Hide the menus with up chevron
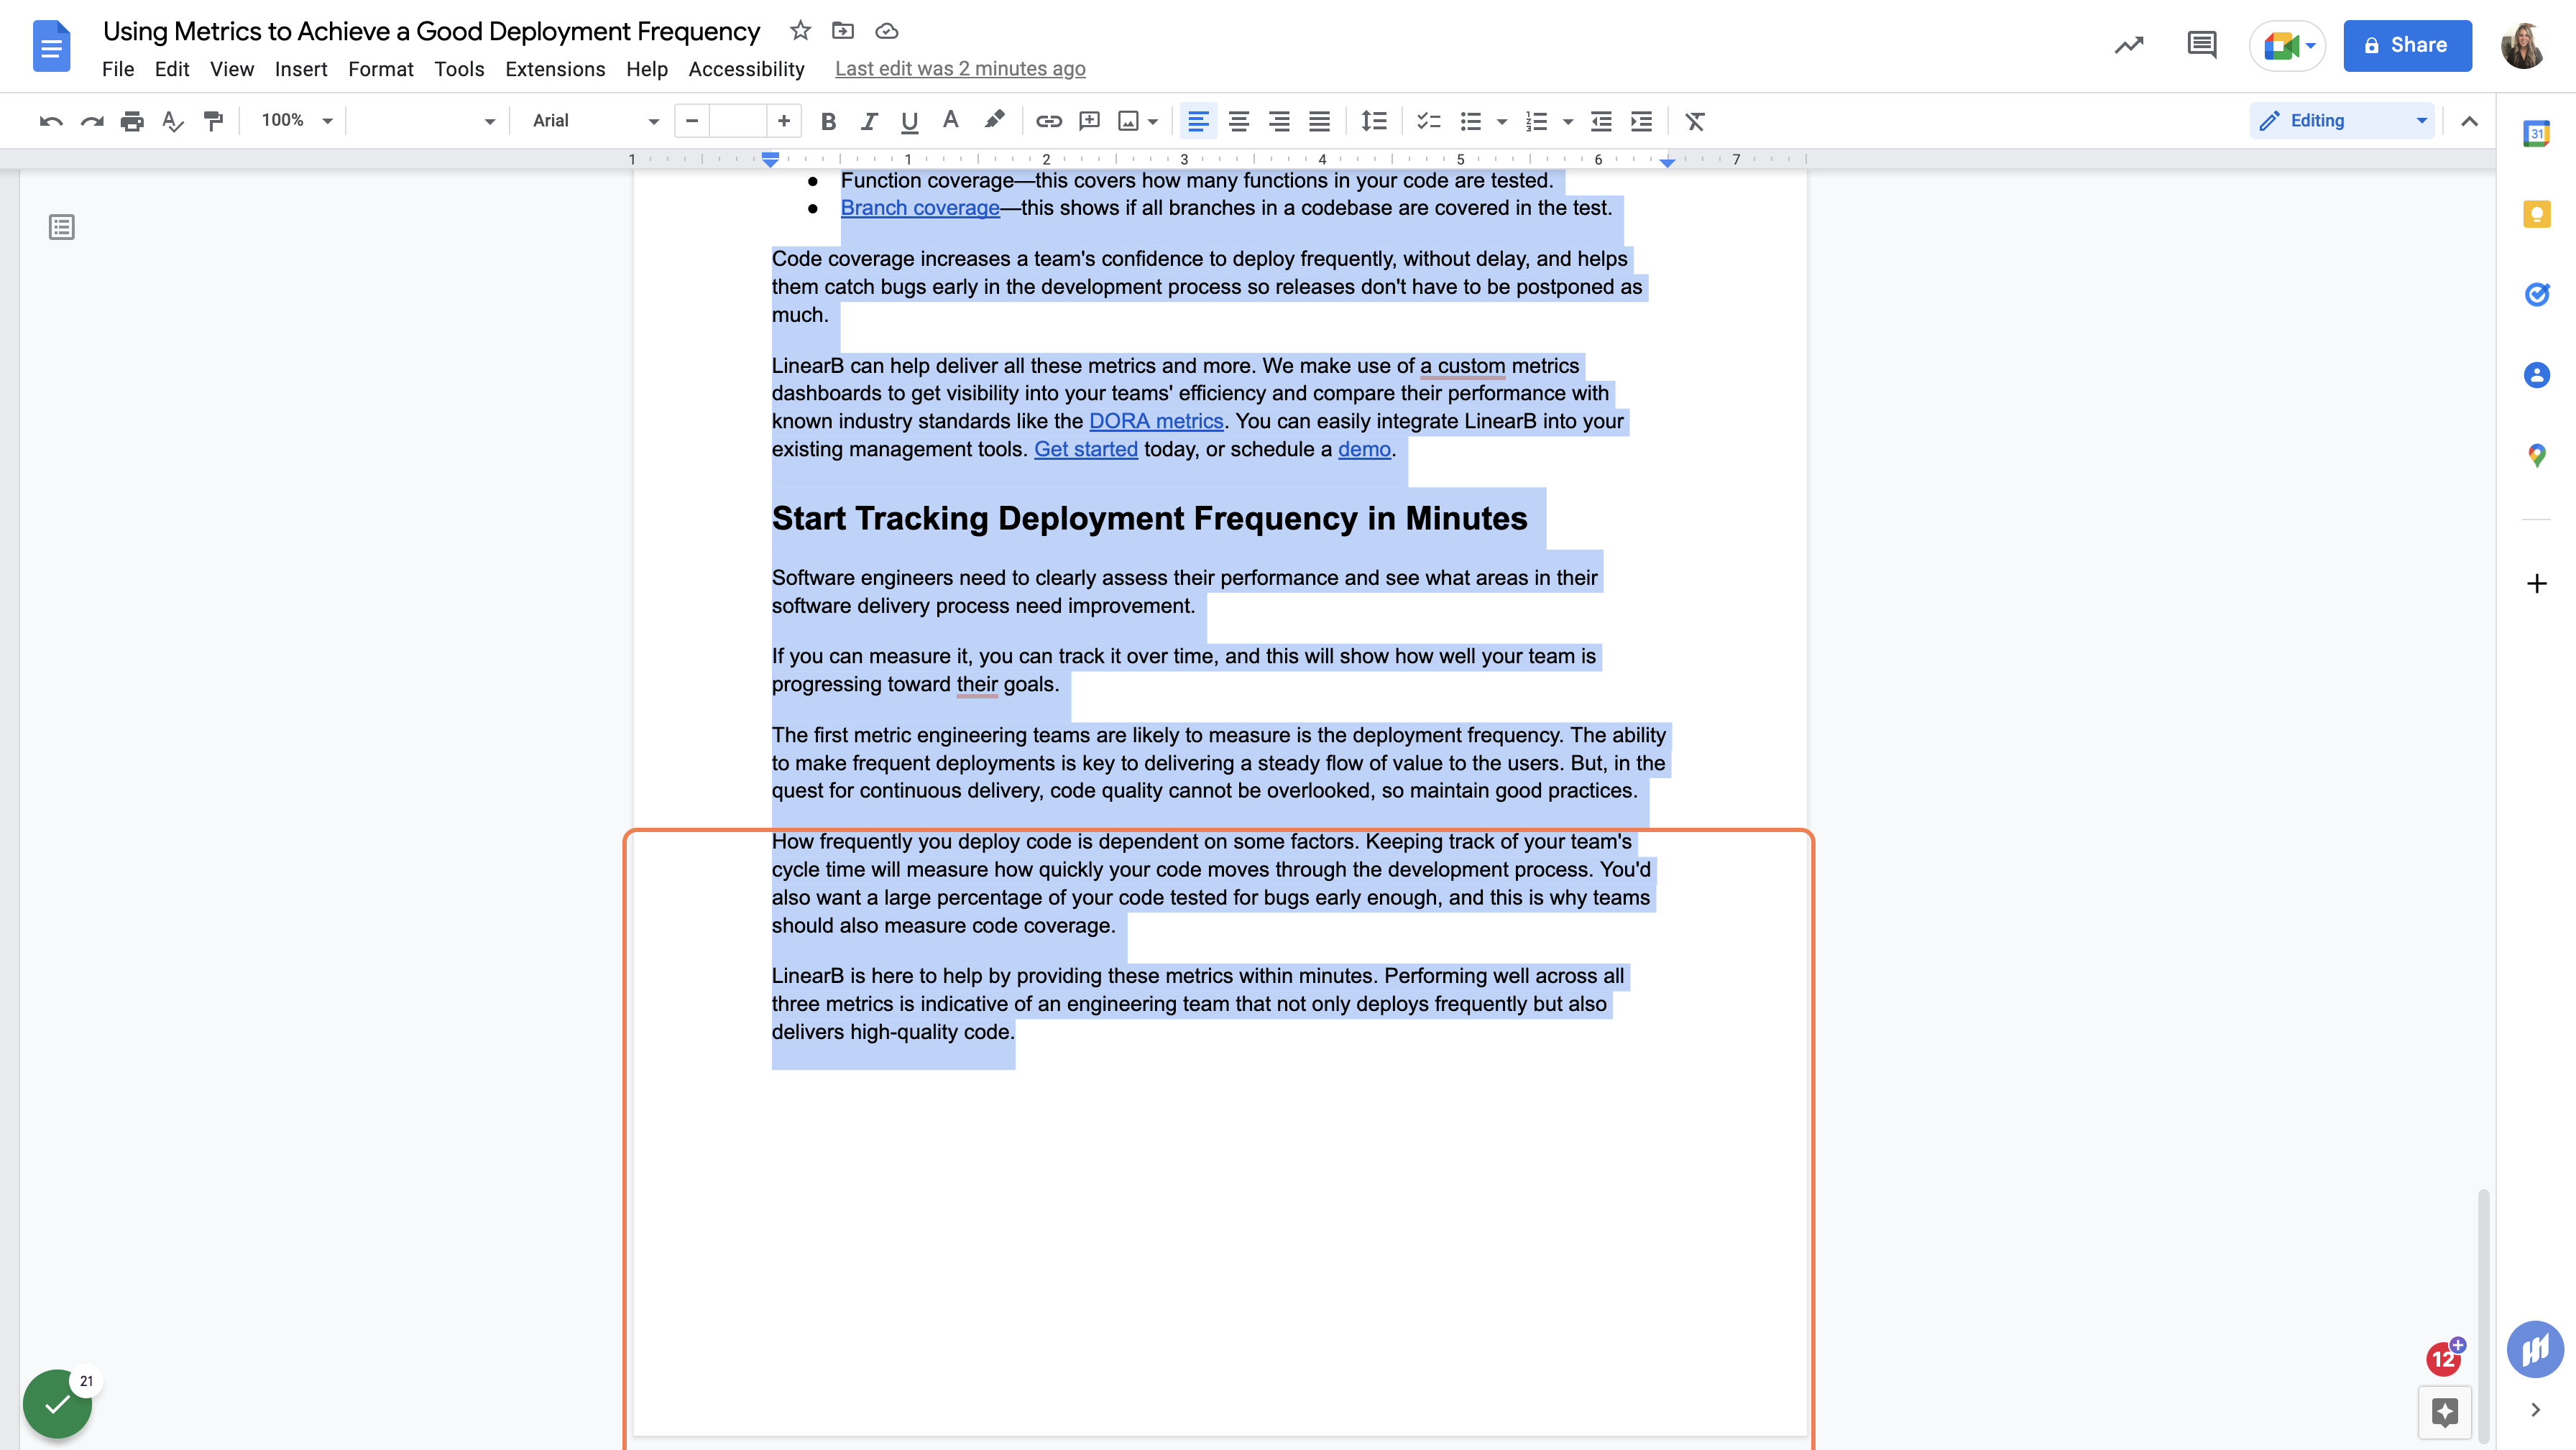Image resolution: width=2576 pixels, height=1450 pixels. click(x=2469, y=121)
